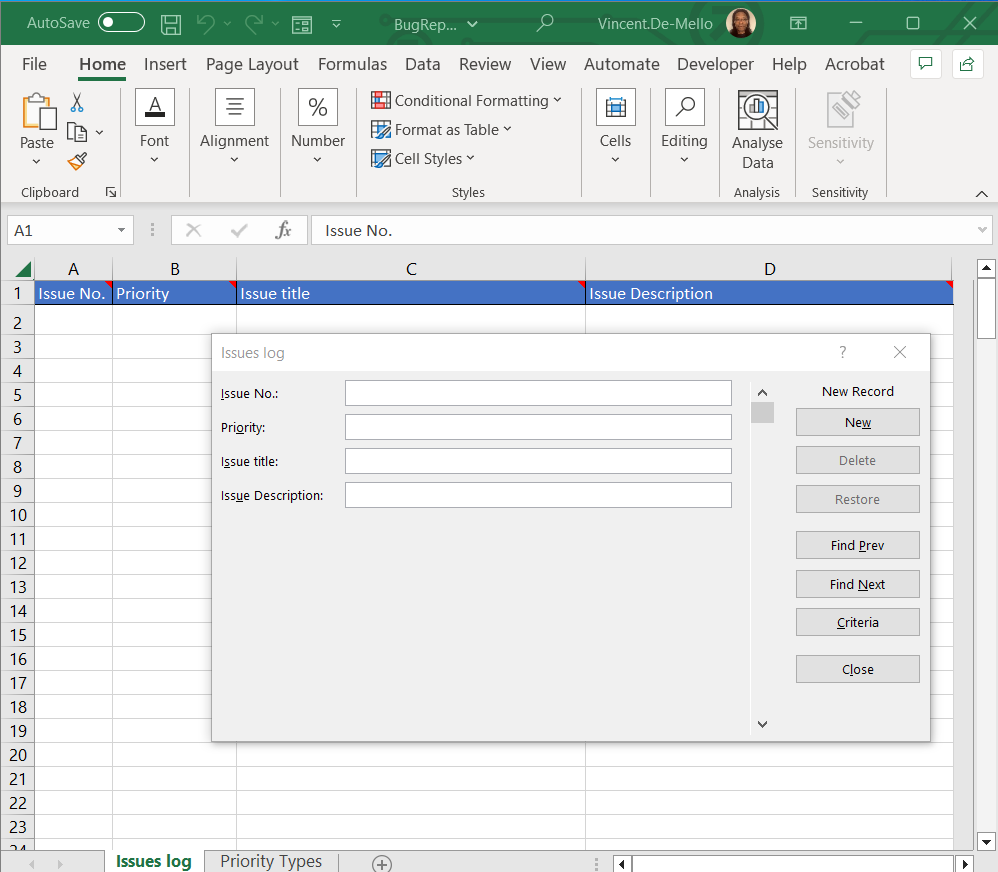Switch to the Priority Types sheet tab
Image resolution: width=998 pixels, height=872 pixels.
(x=271, y=861)
